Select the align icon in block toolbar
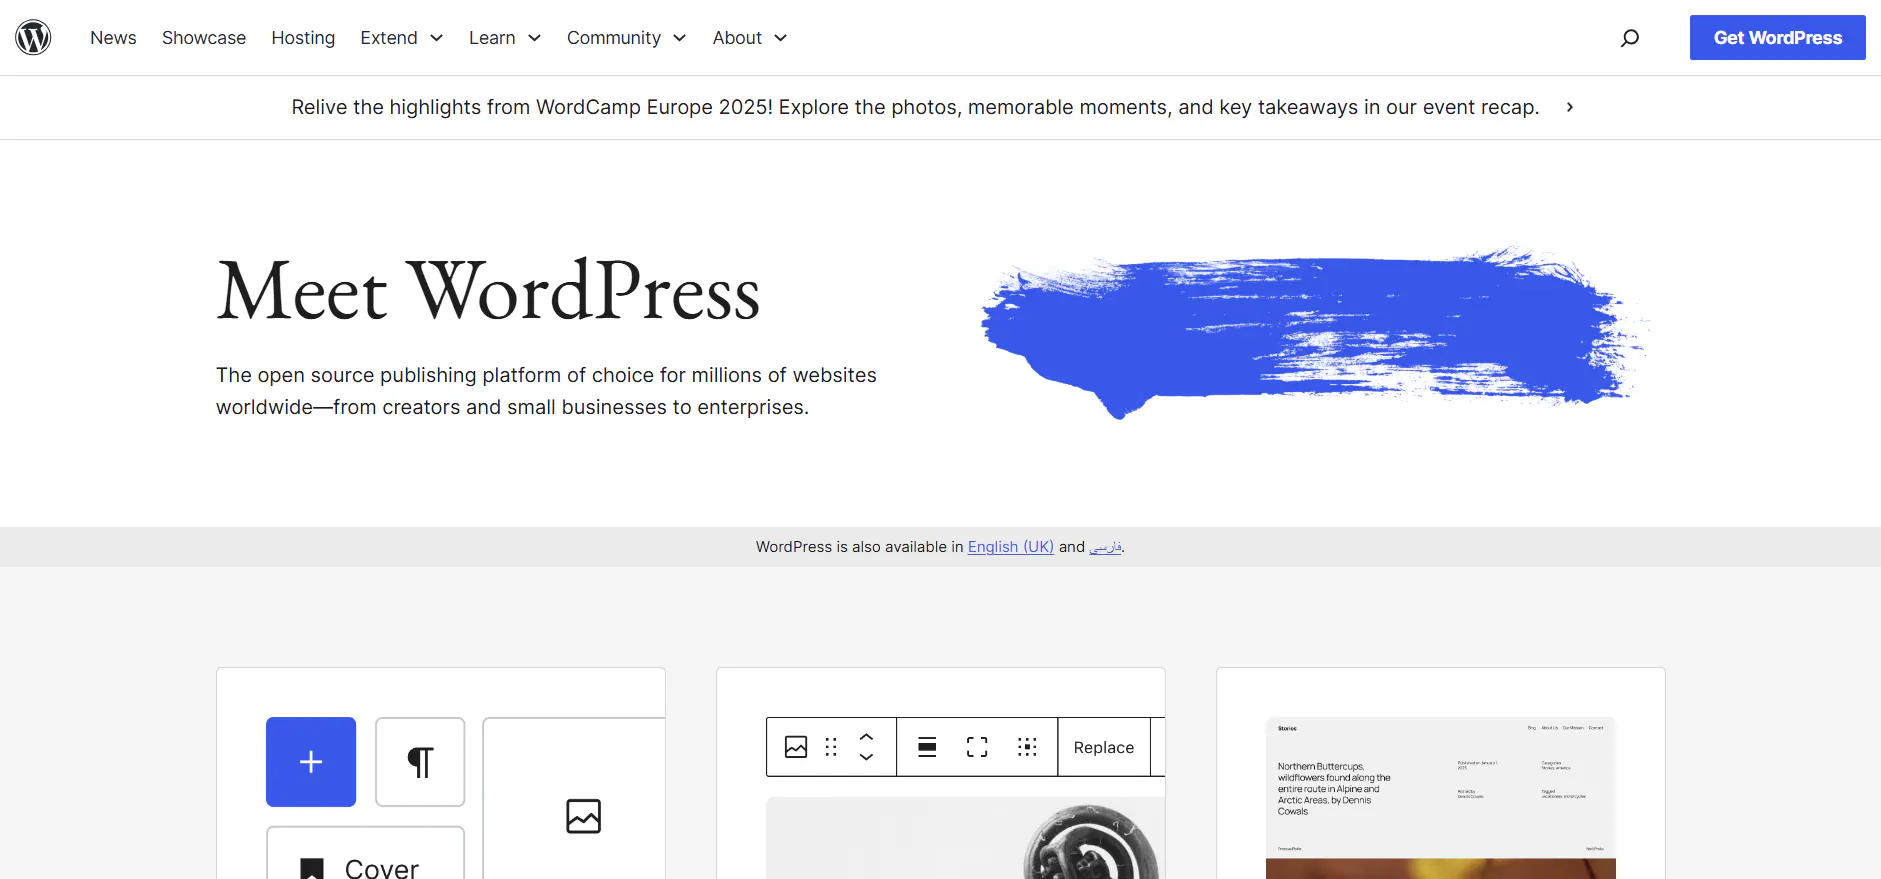The width and height of the screenshot is (1881, 879). (x=927, y=747)
